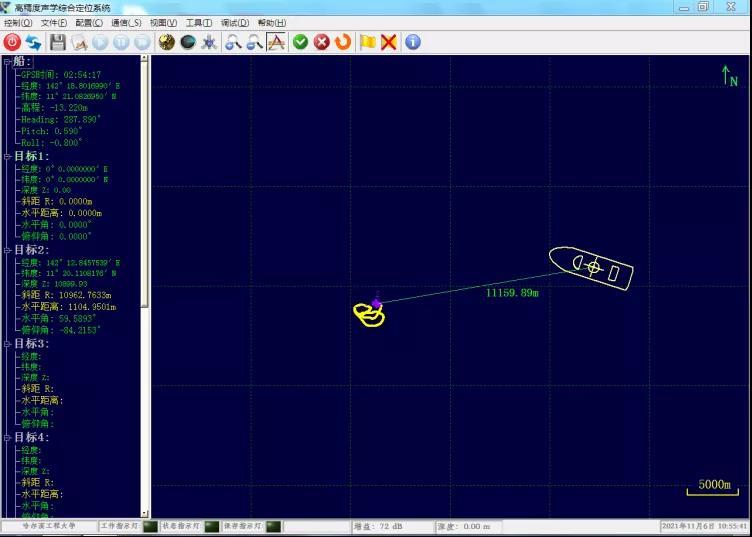Click the orange circular arrow icon
752x537 pixels.
(x=343, y=42)
